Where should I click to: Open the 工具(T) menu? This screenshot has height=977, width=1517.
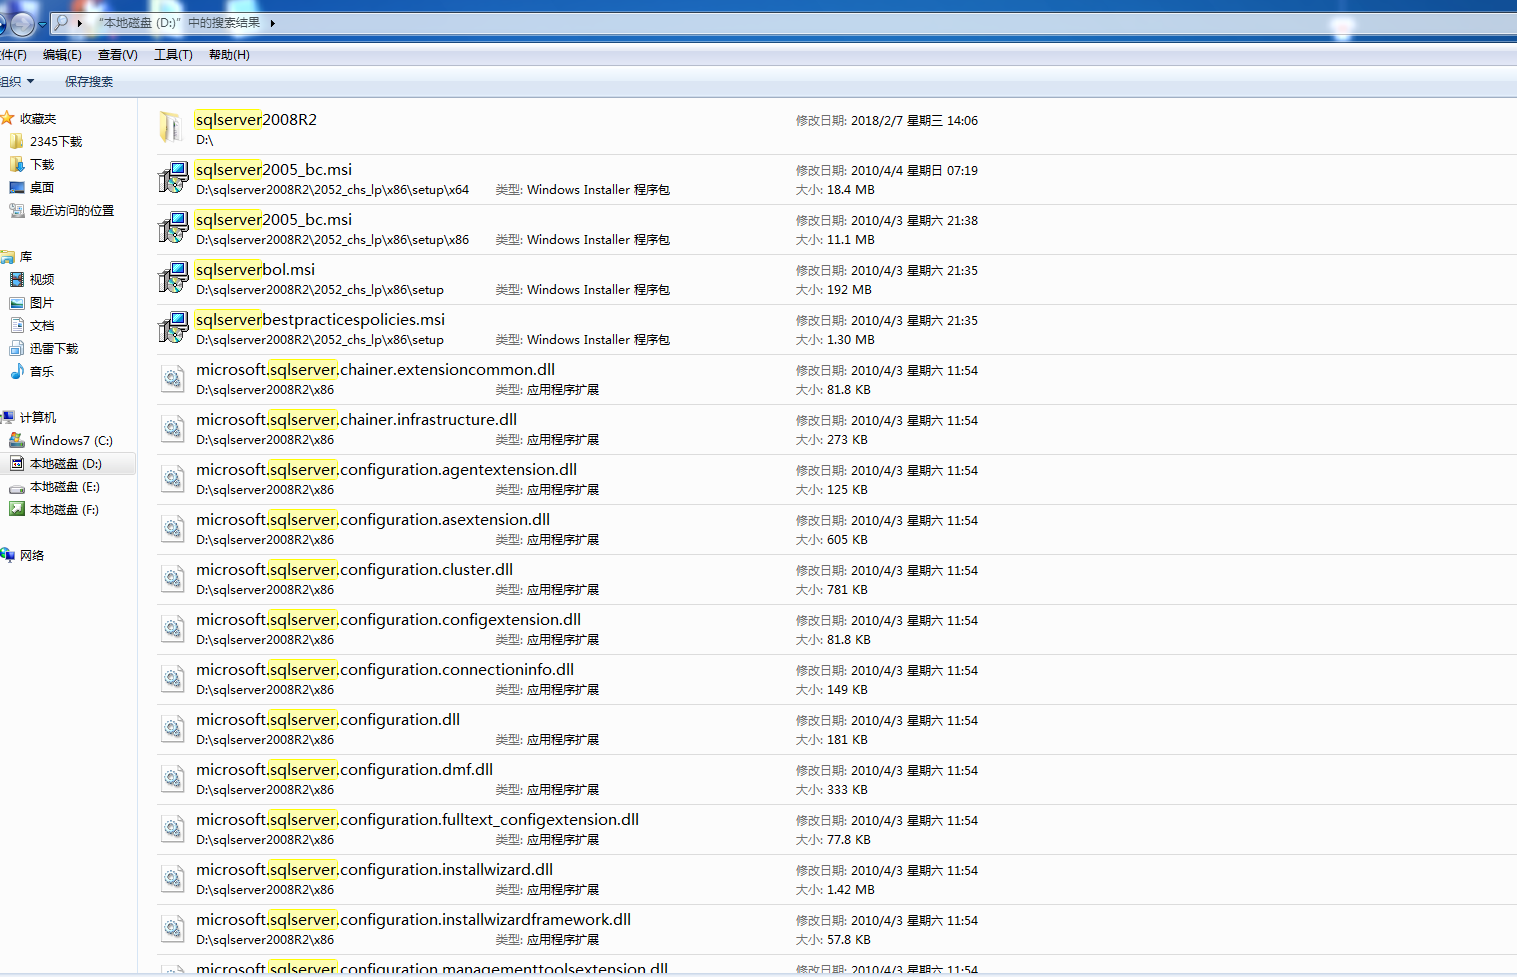pos(173,55)
